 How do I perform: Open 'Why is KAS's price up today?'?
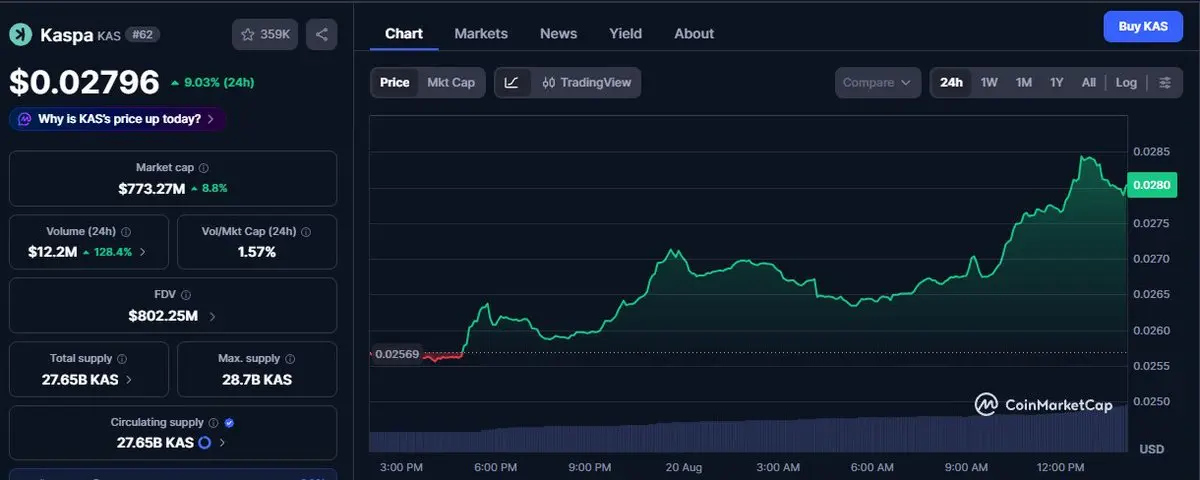pos(118,119)
